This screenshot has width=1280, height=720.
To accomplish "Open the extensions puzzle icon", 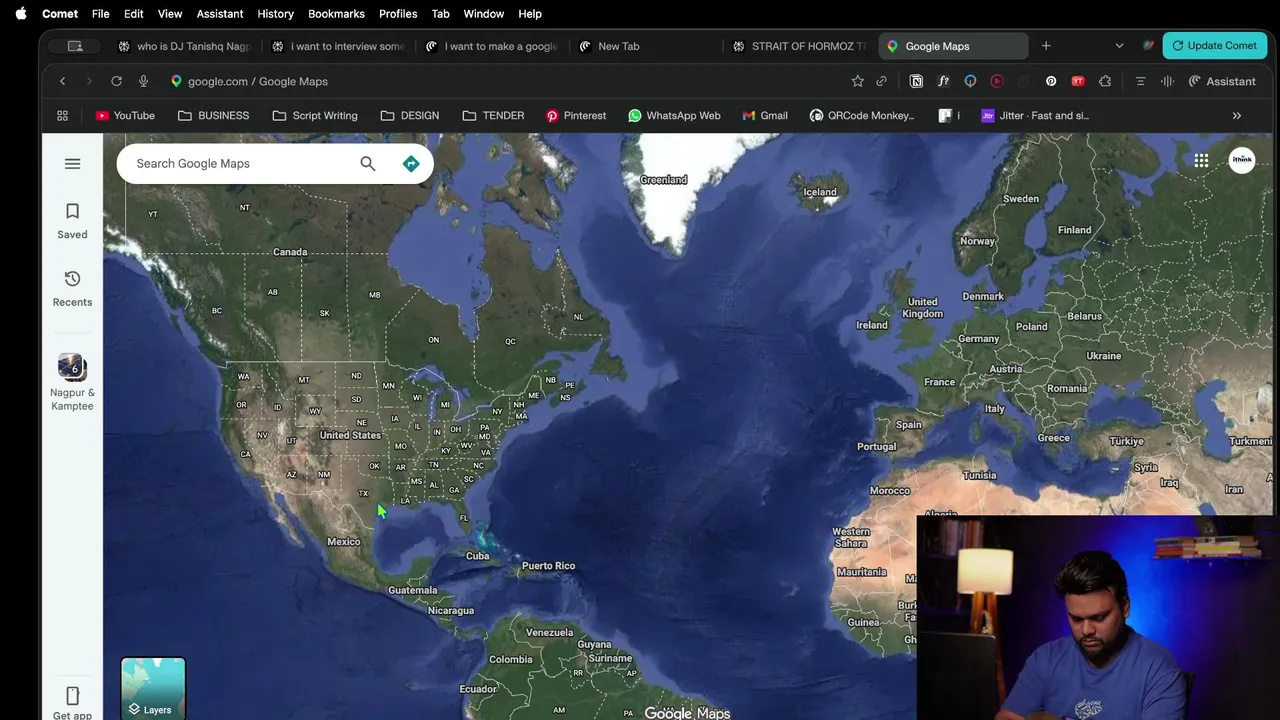I will point(1105,81).
